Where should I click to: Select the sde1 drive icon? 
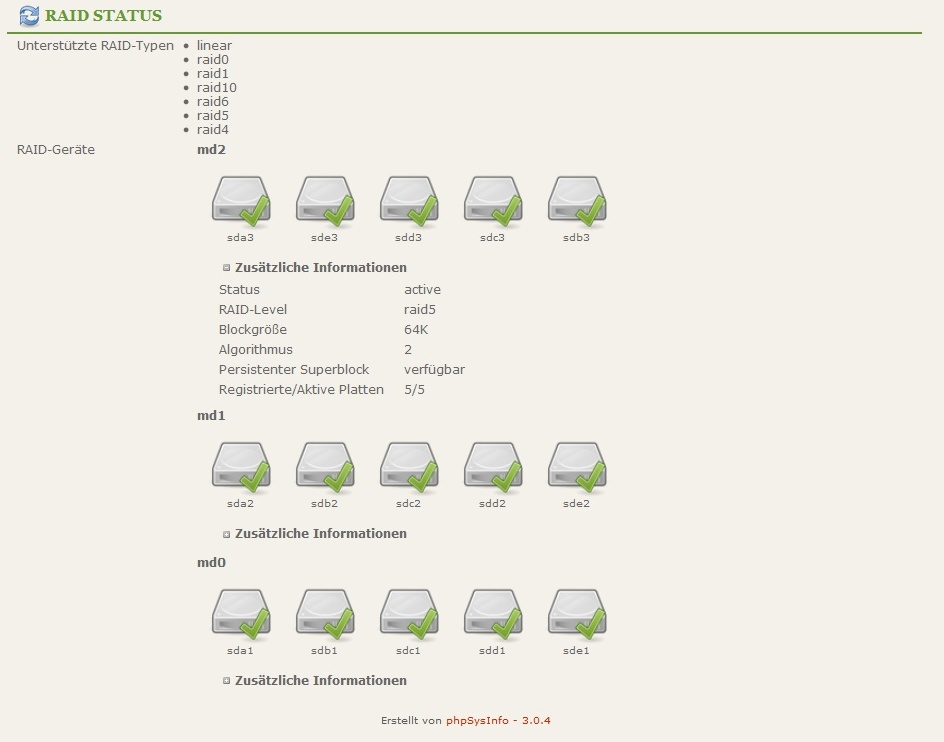pos(577,614)
